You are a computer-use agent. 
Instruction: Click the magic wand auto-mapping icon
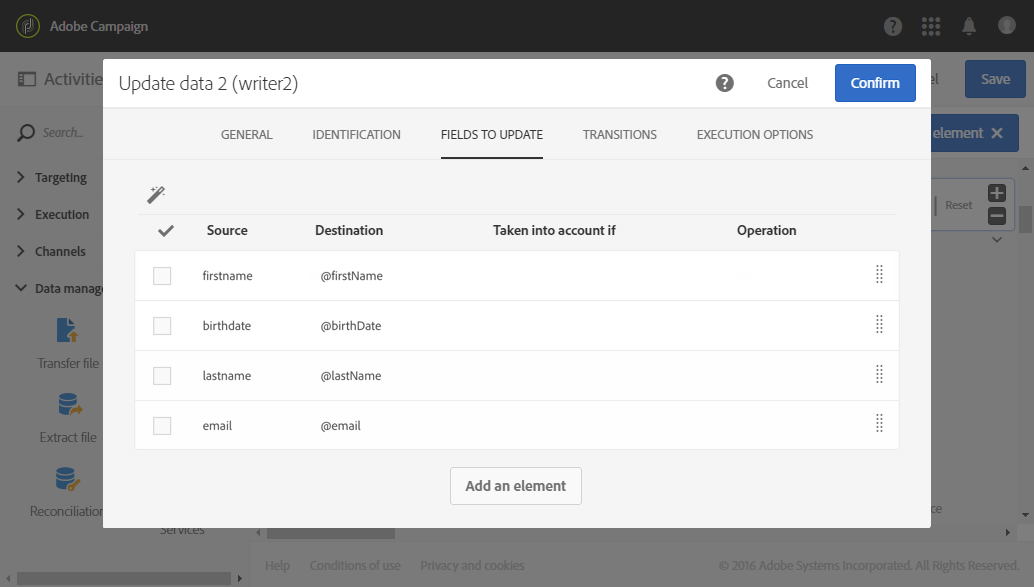156,194
